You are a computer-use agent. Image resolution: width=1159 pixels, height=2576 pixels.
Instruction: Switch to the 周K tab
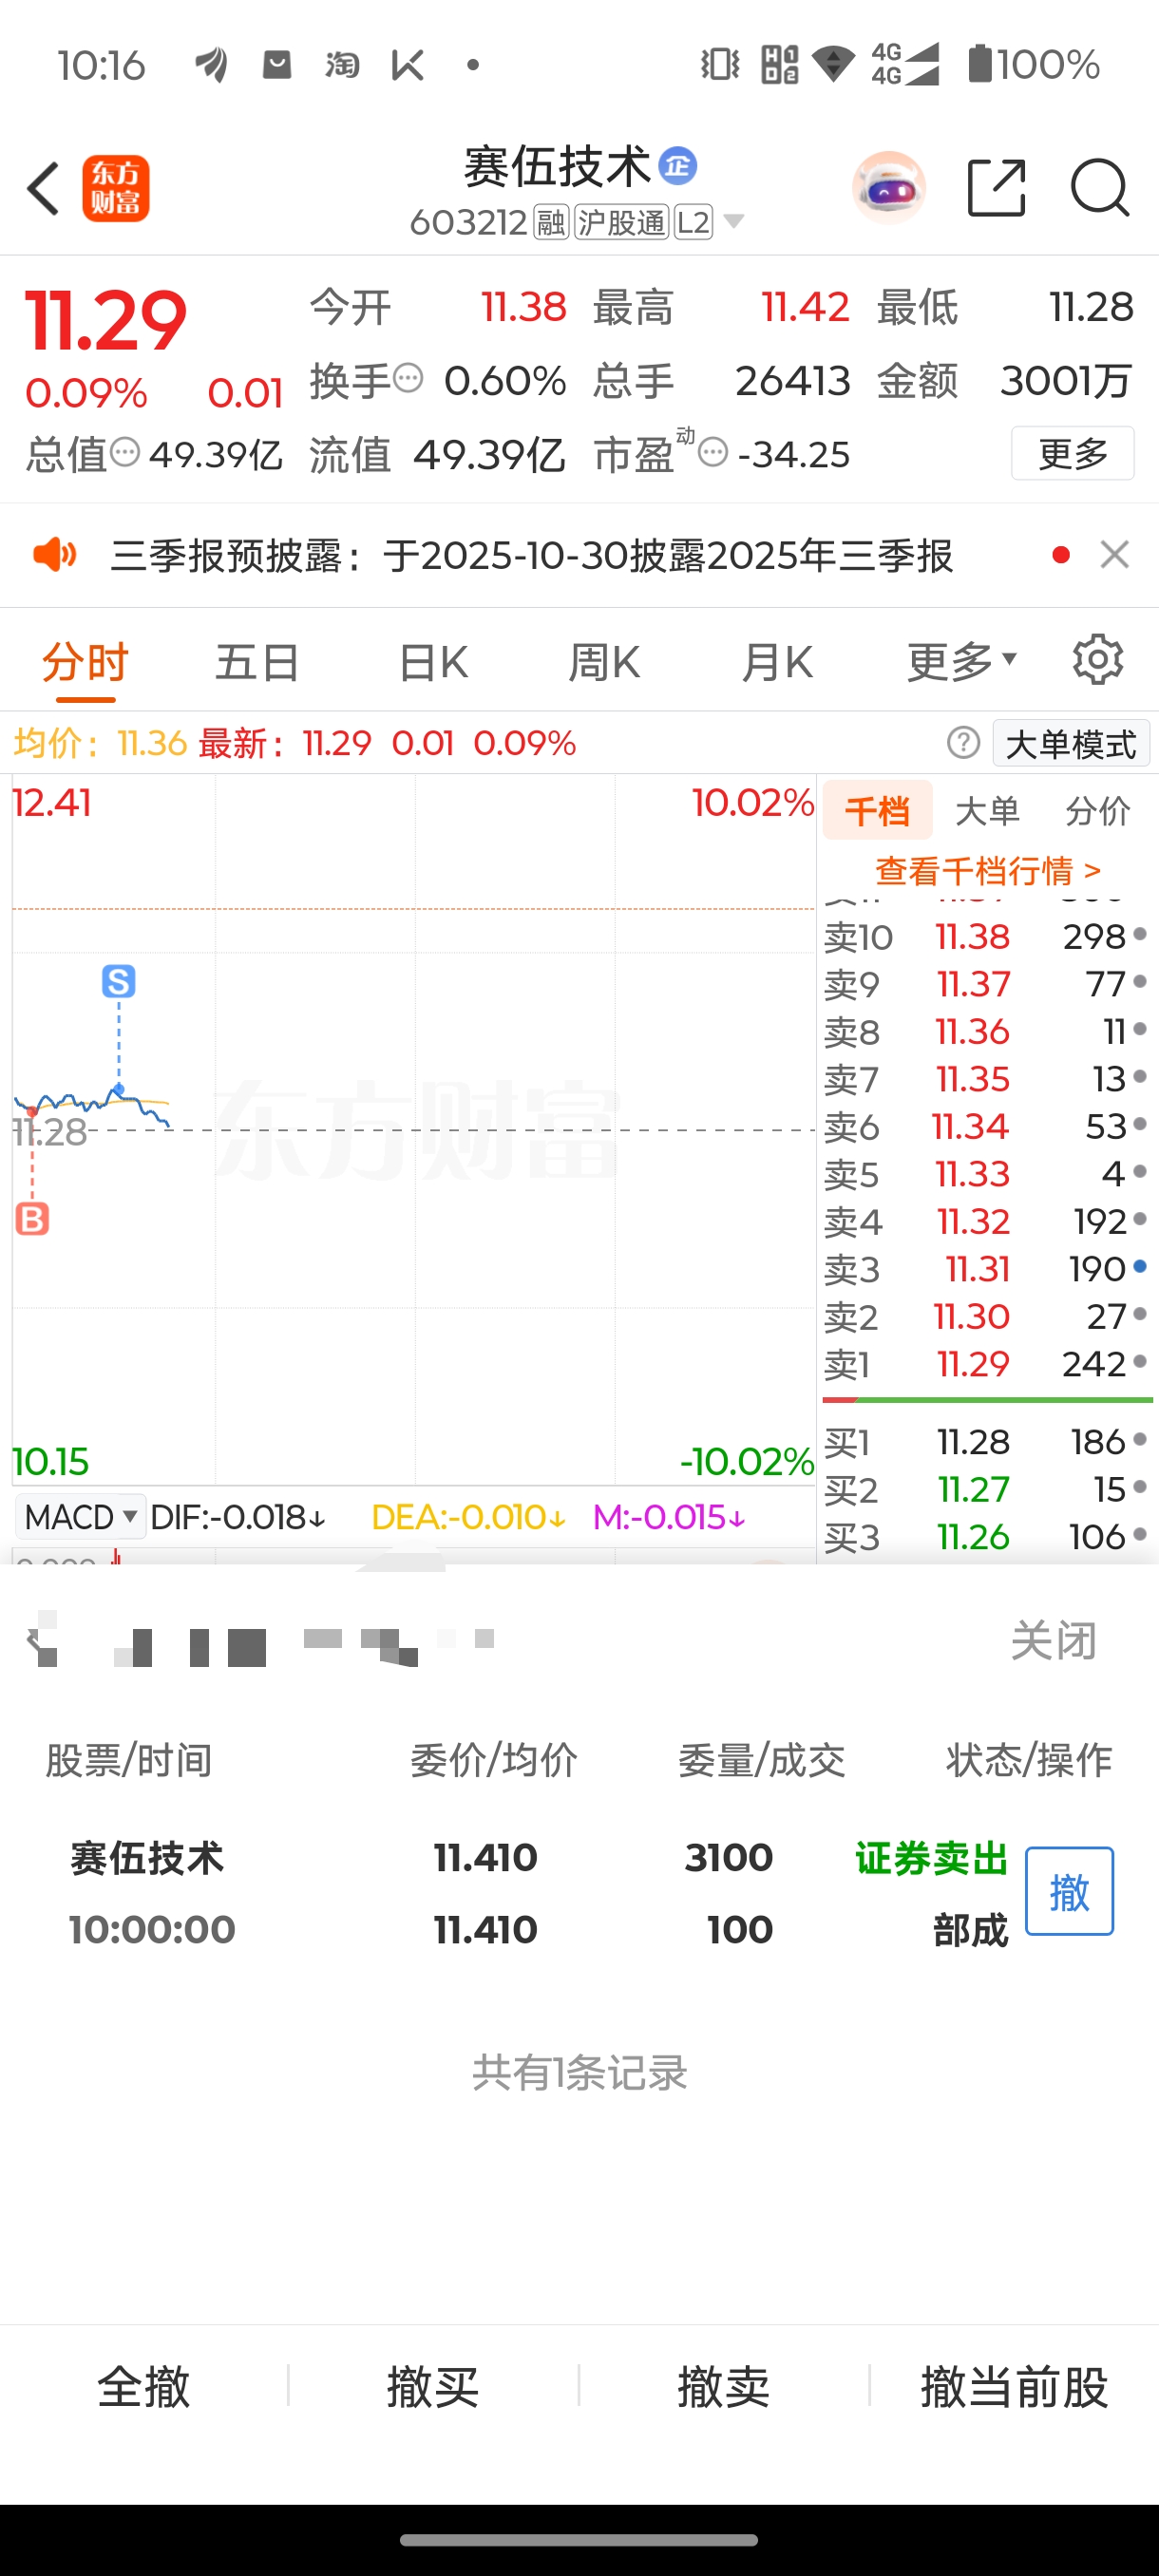point(604,662)
